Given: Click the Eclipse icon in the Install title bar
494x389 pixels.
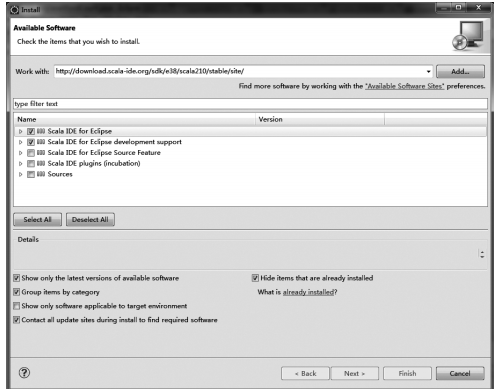Looking at the screenshot, I should [x=14, y=10].
